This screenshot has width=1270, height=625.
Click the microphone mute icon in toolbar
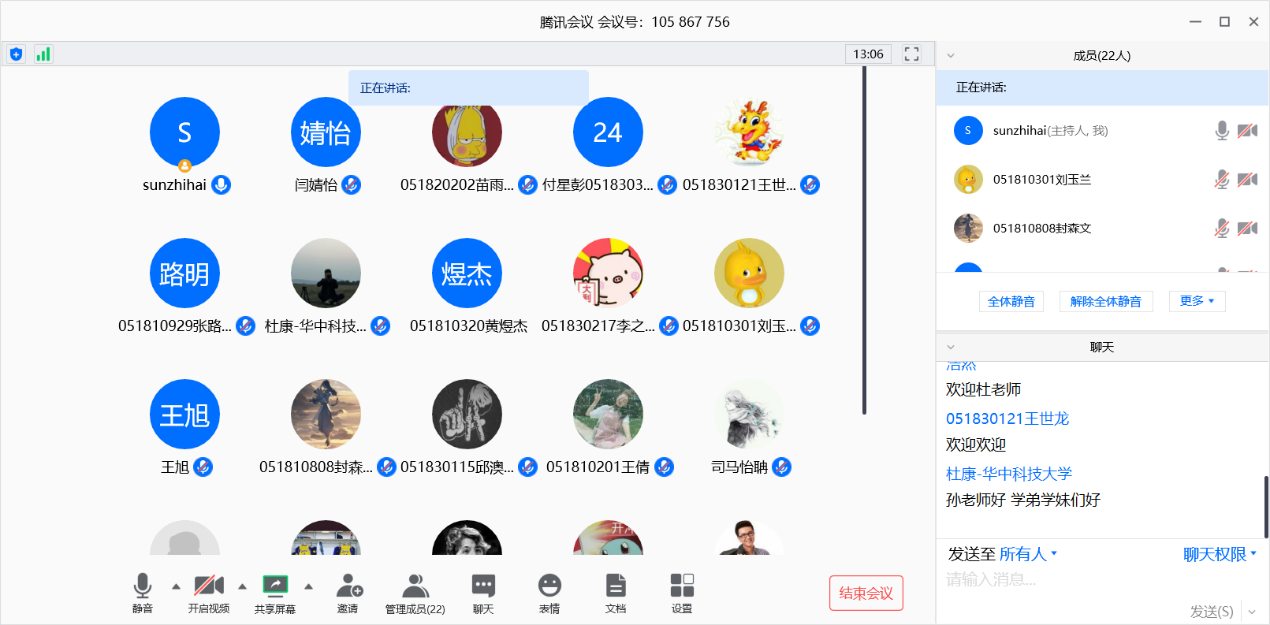143,586
